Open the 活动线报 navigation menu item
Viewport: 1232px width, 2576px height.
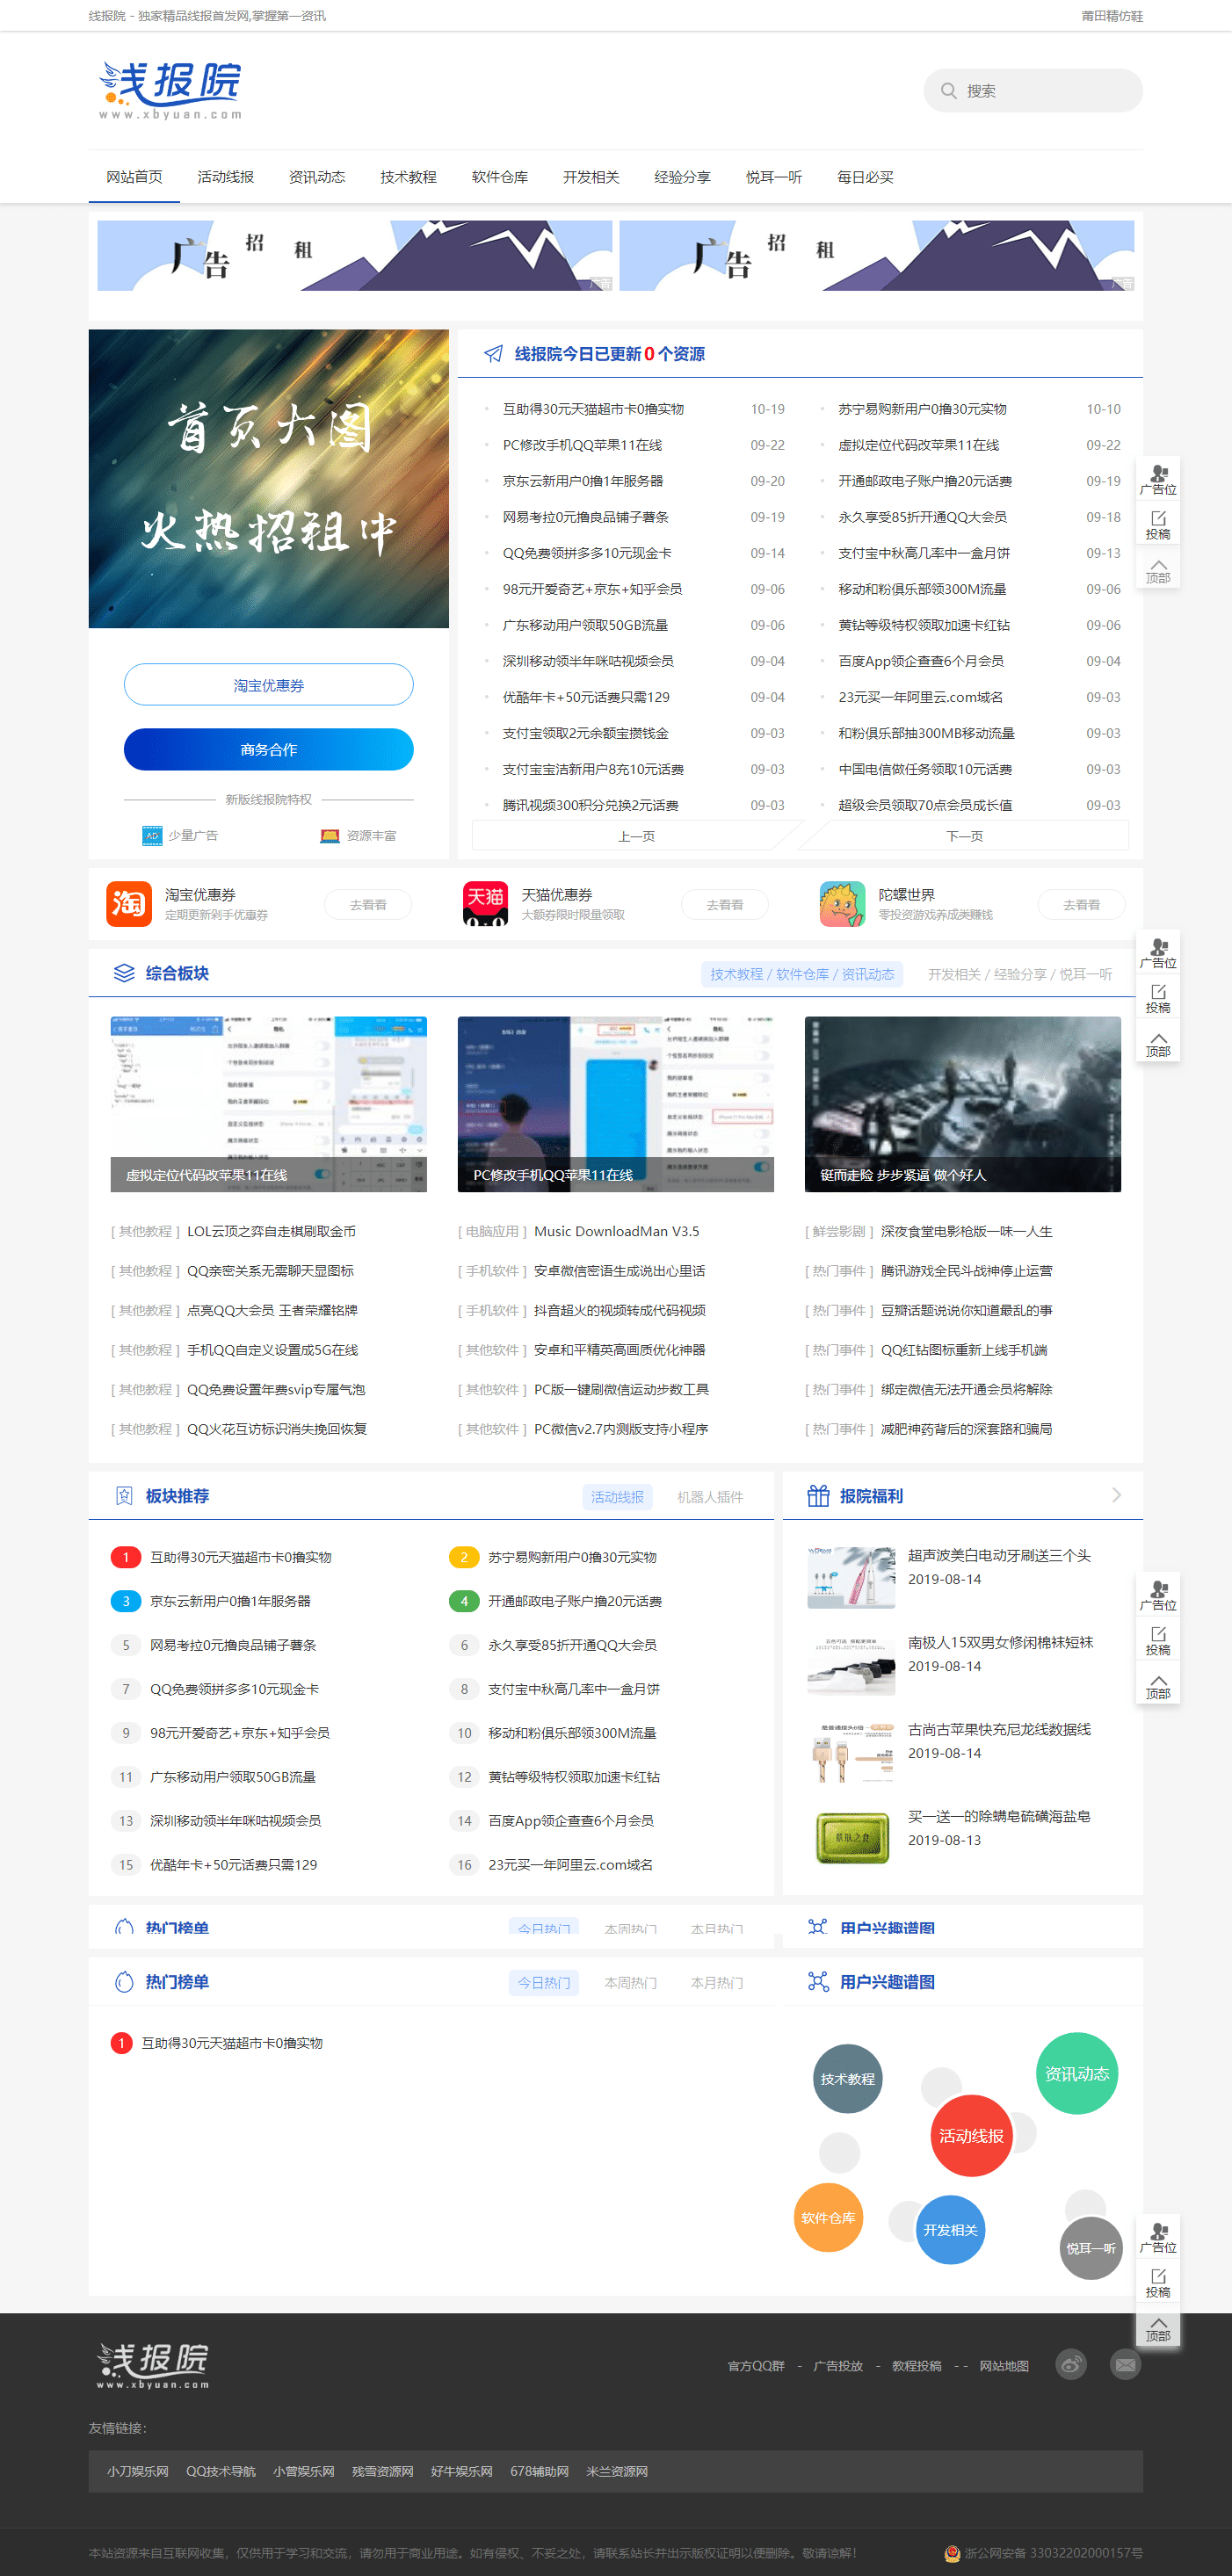[225, 177]
